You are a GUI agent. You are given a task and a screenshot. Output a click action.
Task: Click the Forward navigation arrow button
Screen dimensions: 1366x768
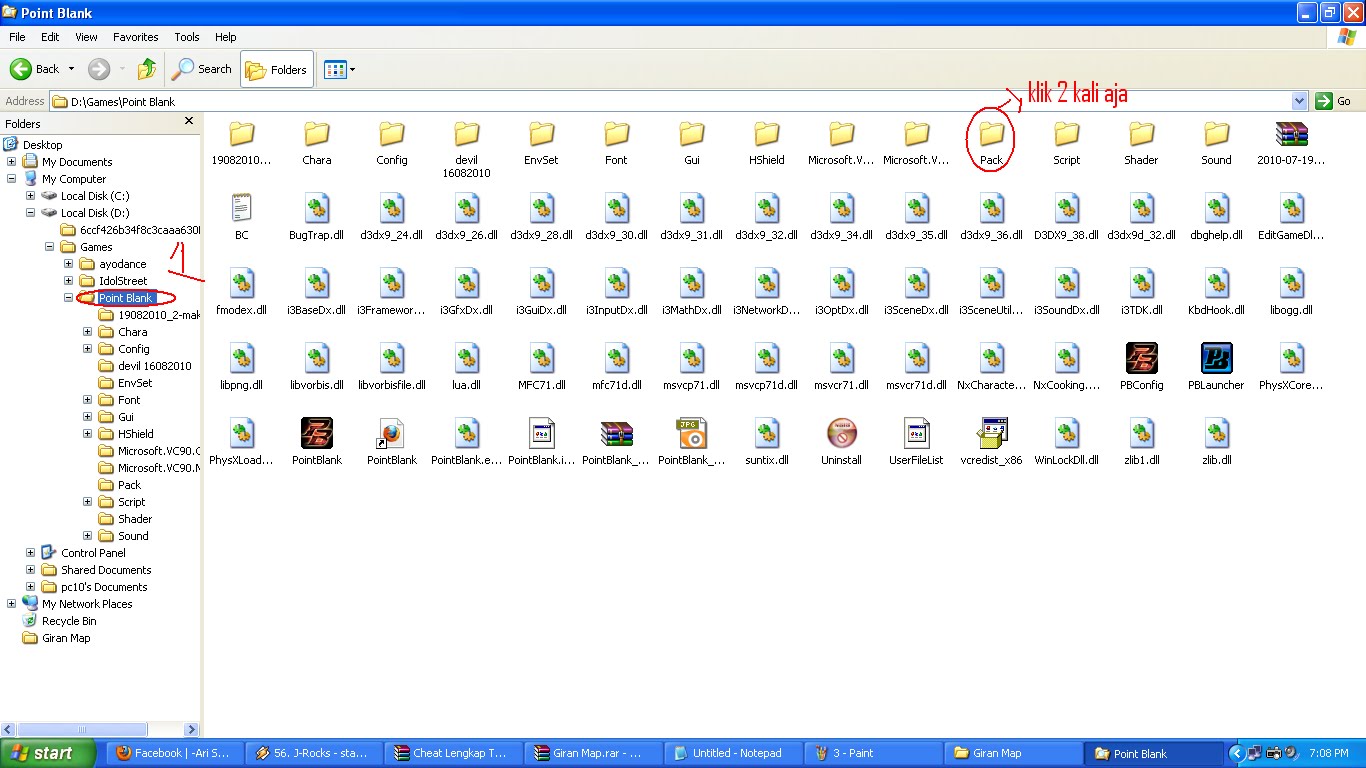click(99, 69)
